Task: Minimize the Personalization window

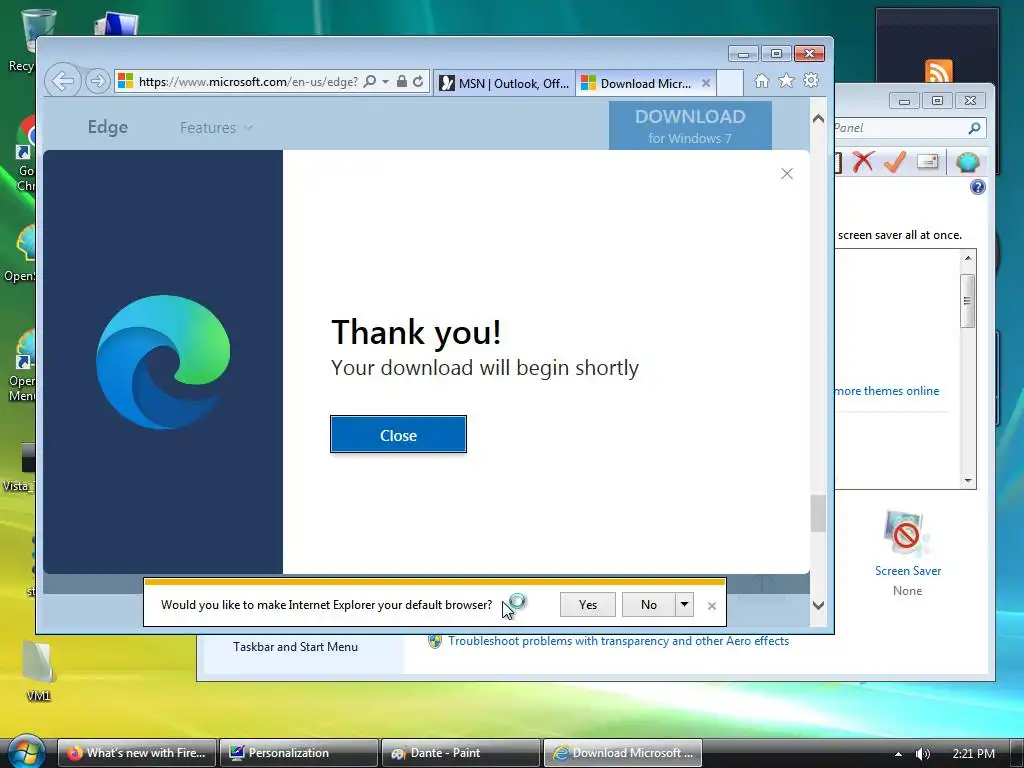Action: pos(904,101)
